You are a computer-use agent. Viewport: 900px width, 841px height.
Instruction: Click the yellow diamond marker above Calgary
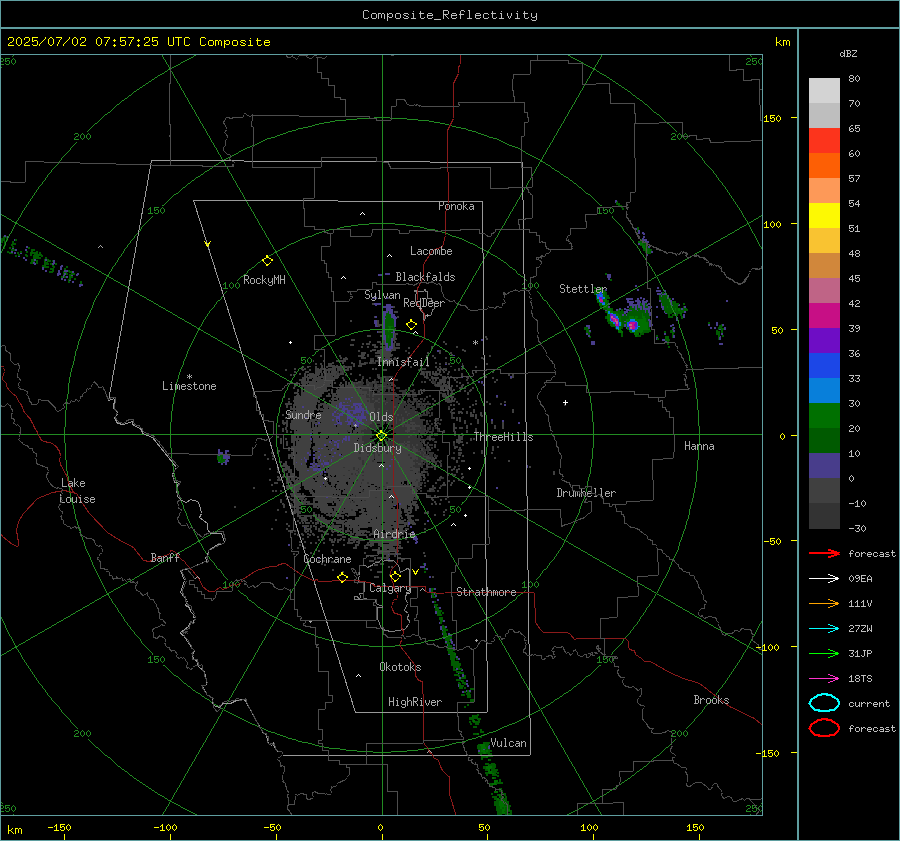(395, 576)
